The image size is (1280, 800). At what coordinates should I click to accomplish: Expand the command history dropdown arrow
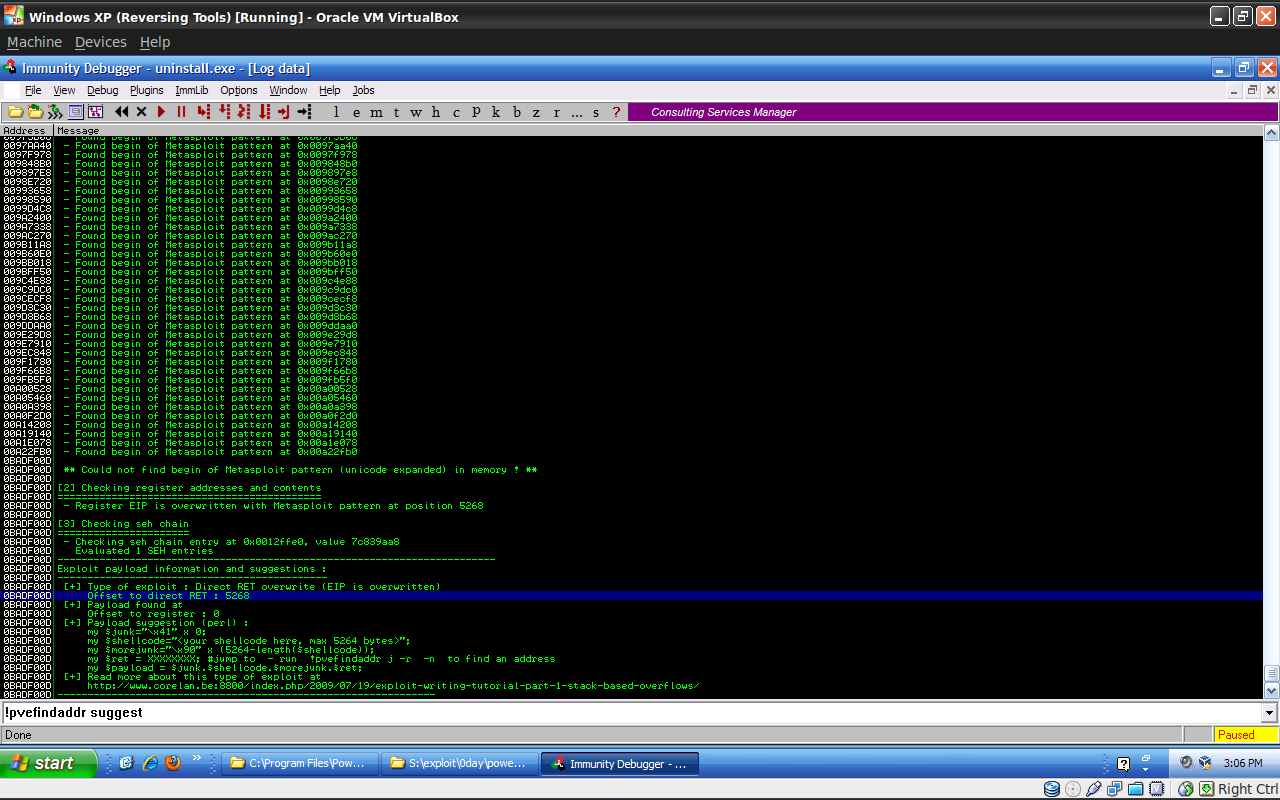1270,713
